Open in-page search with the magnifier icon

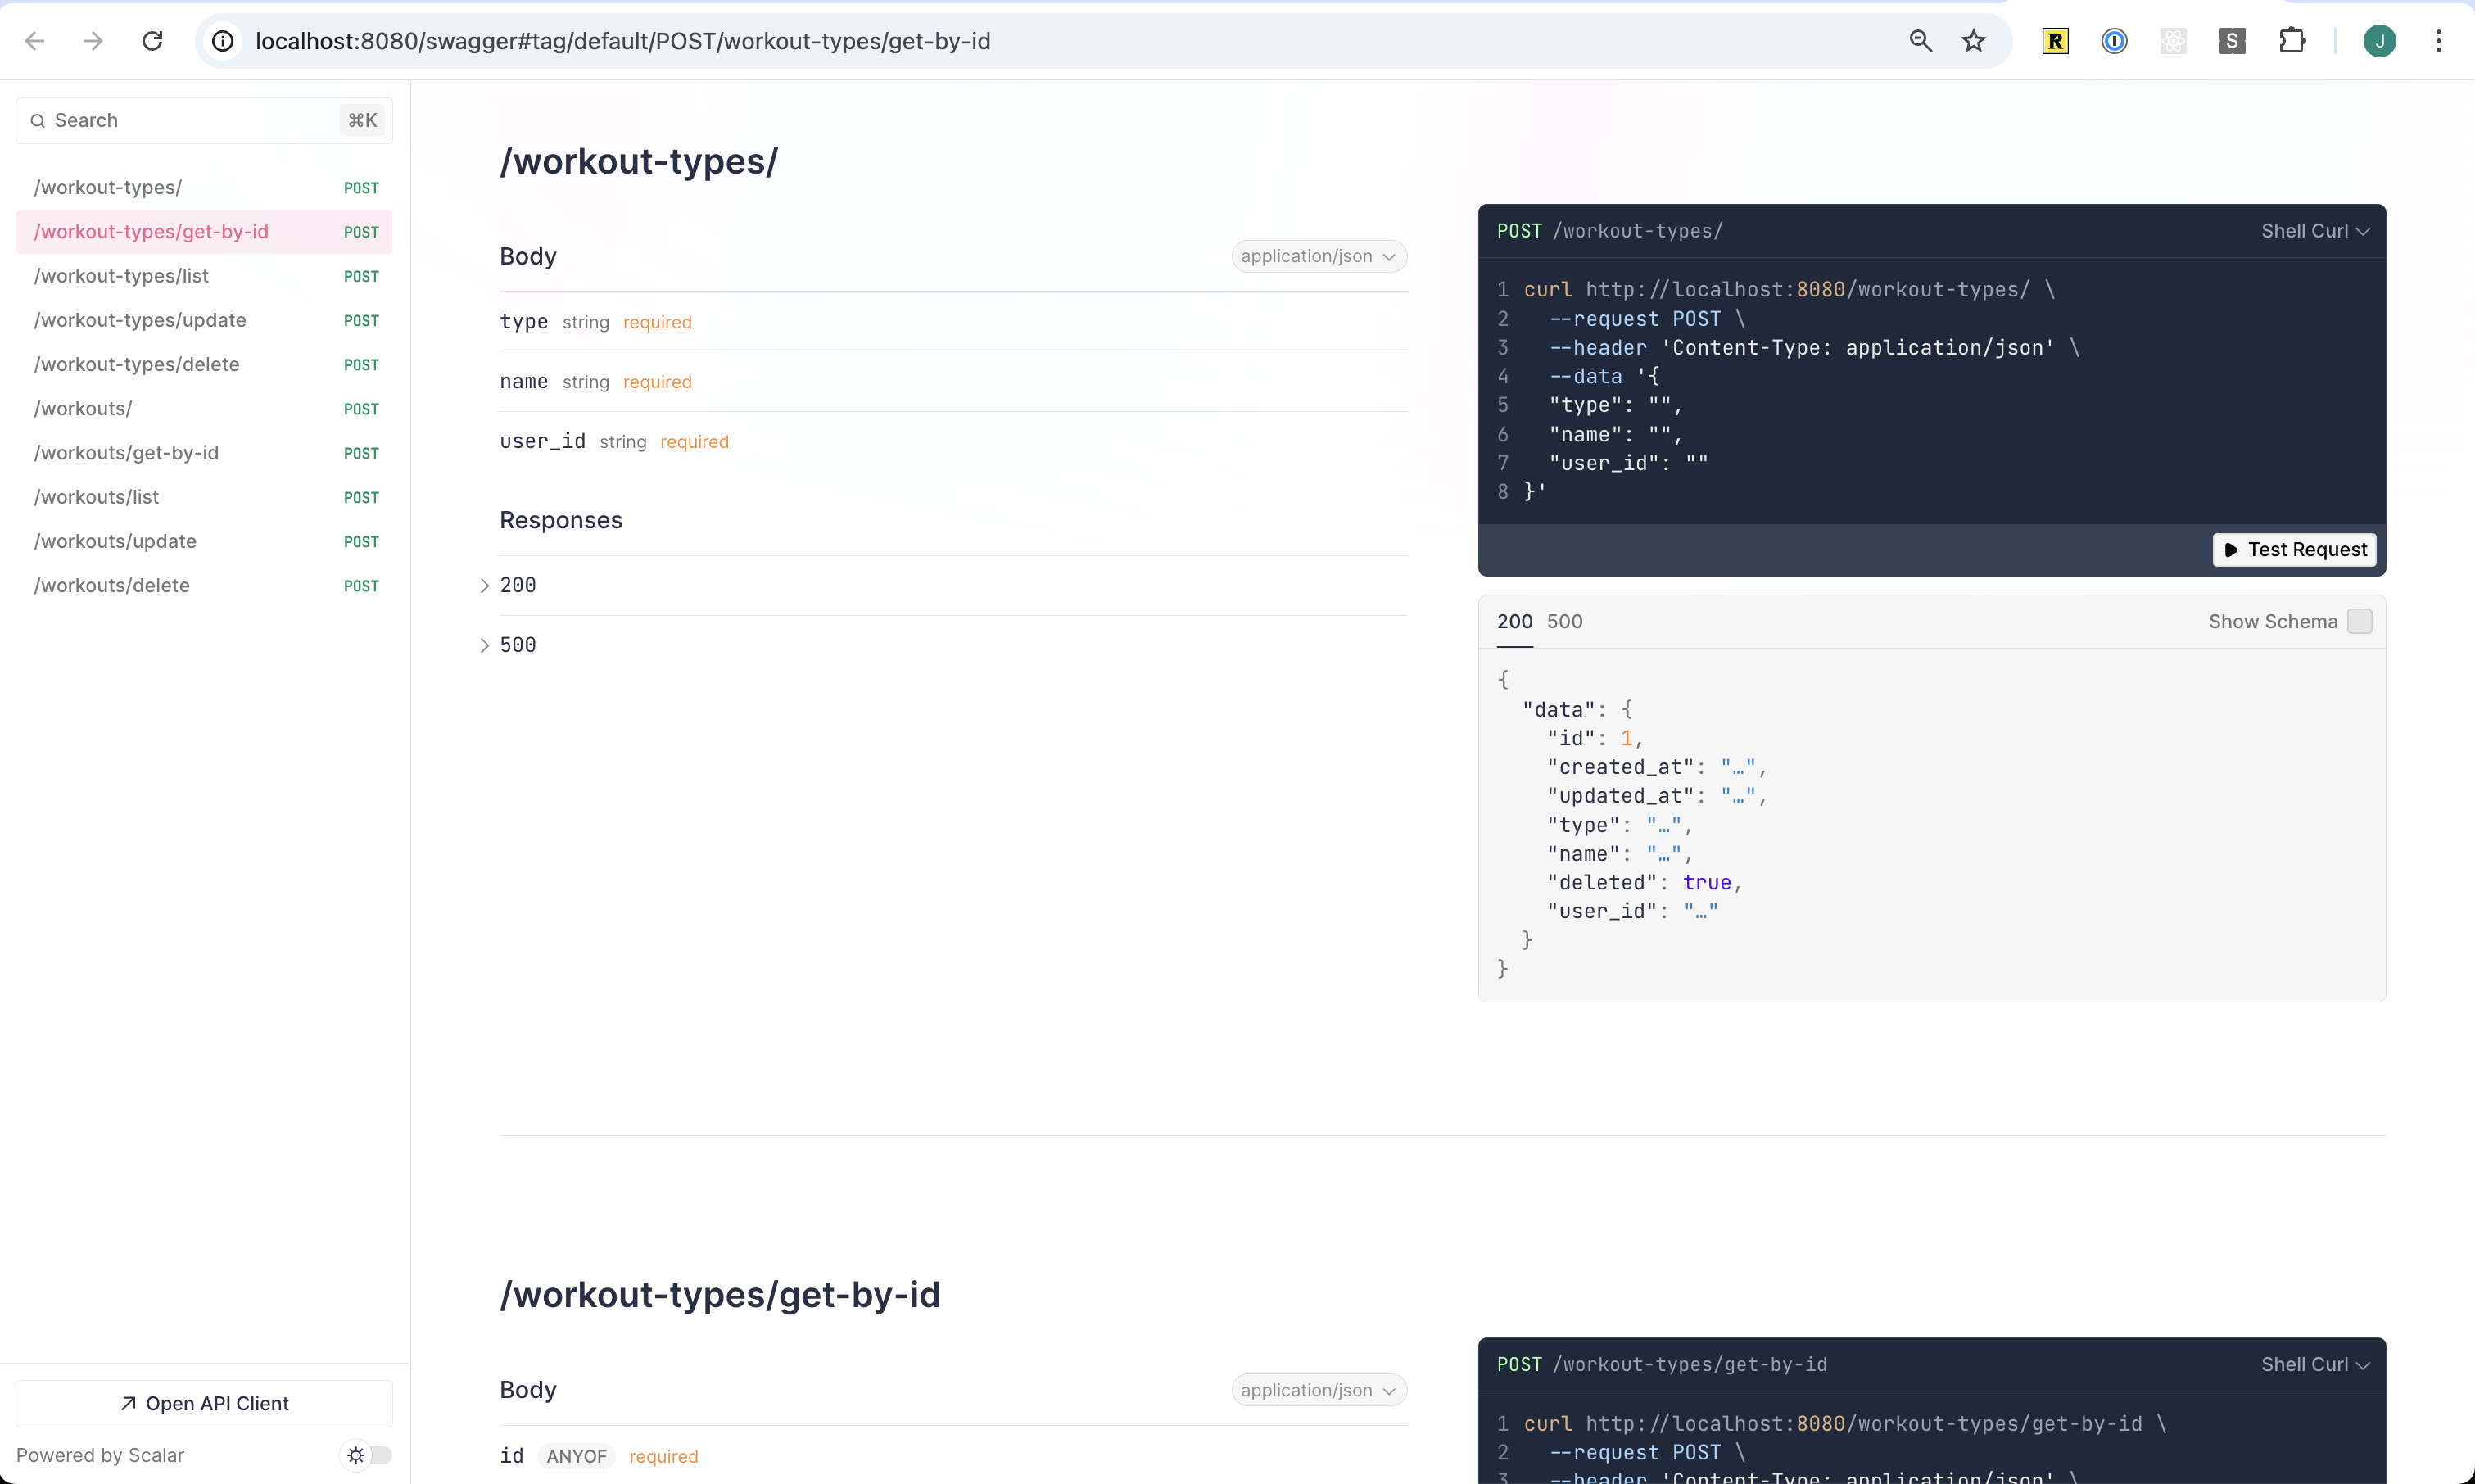1920,41
